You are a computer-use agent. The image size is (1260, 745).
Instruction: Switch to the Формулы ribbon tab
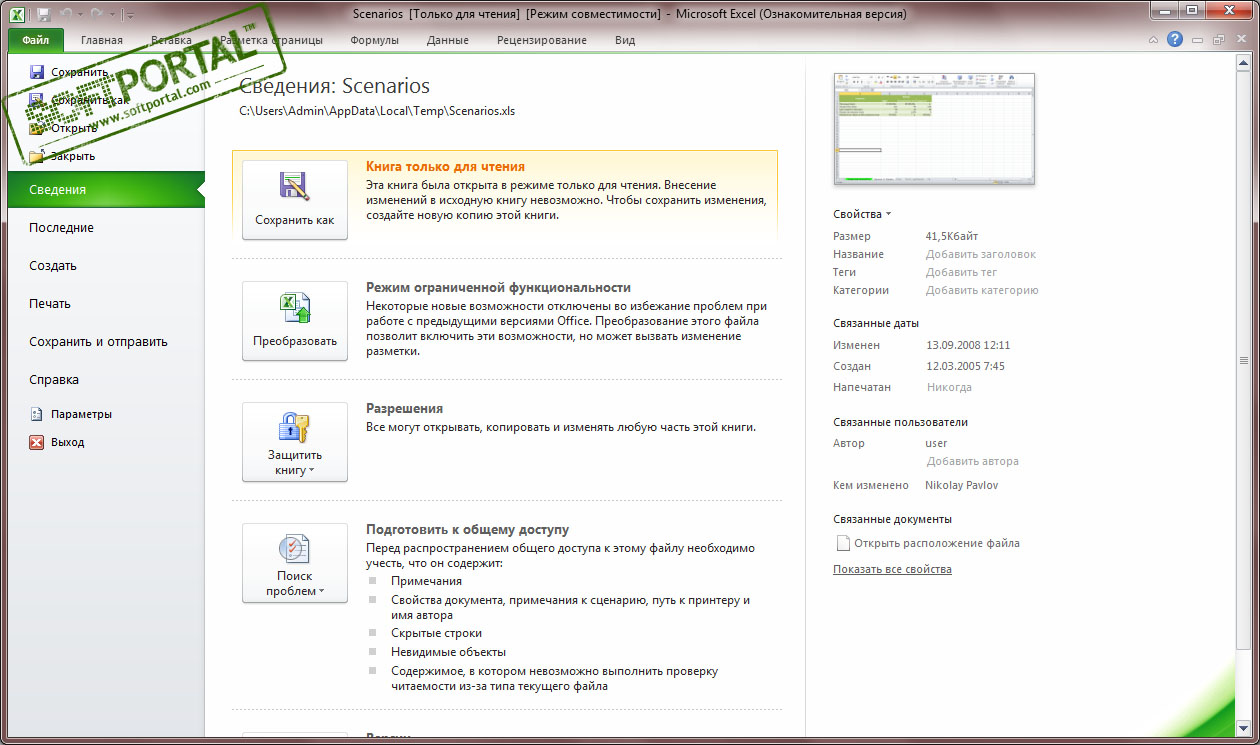coord(374,40)
